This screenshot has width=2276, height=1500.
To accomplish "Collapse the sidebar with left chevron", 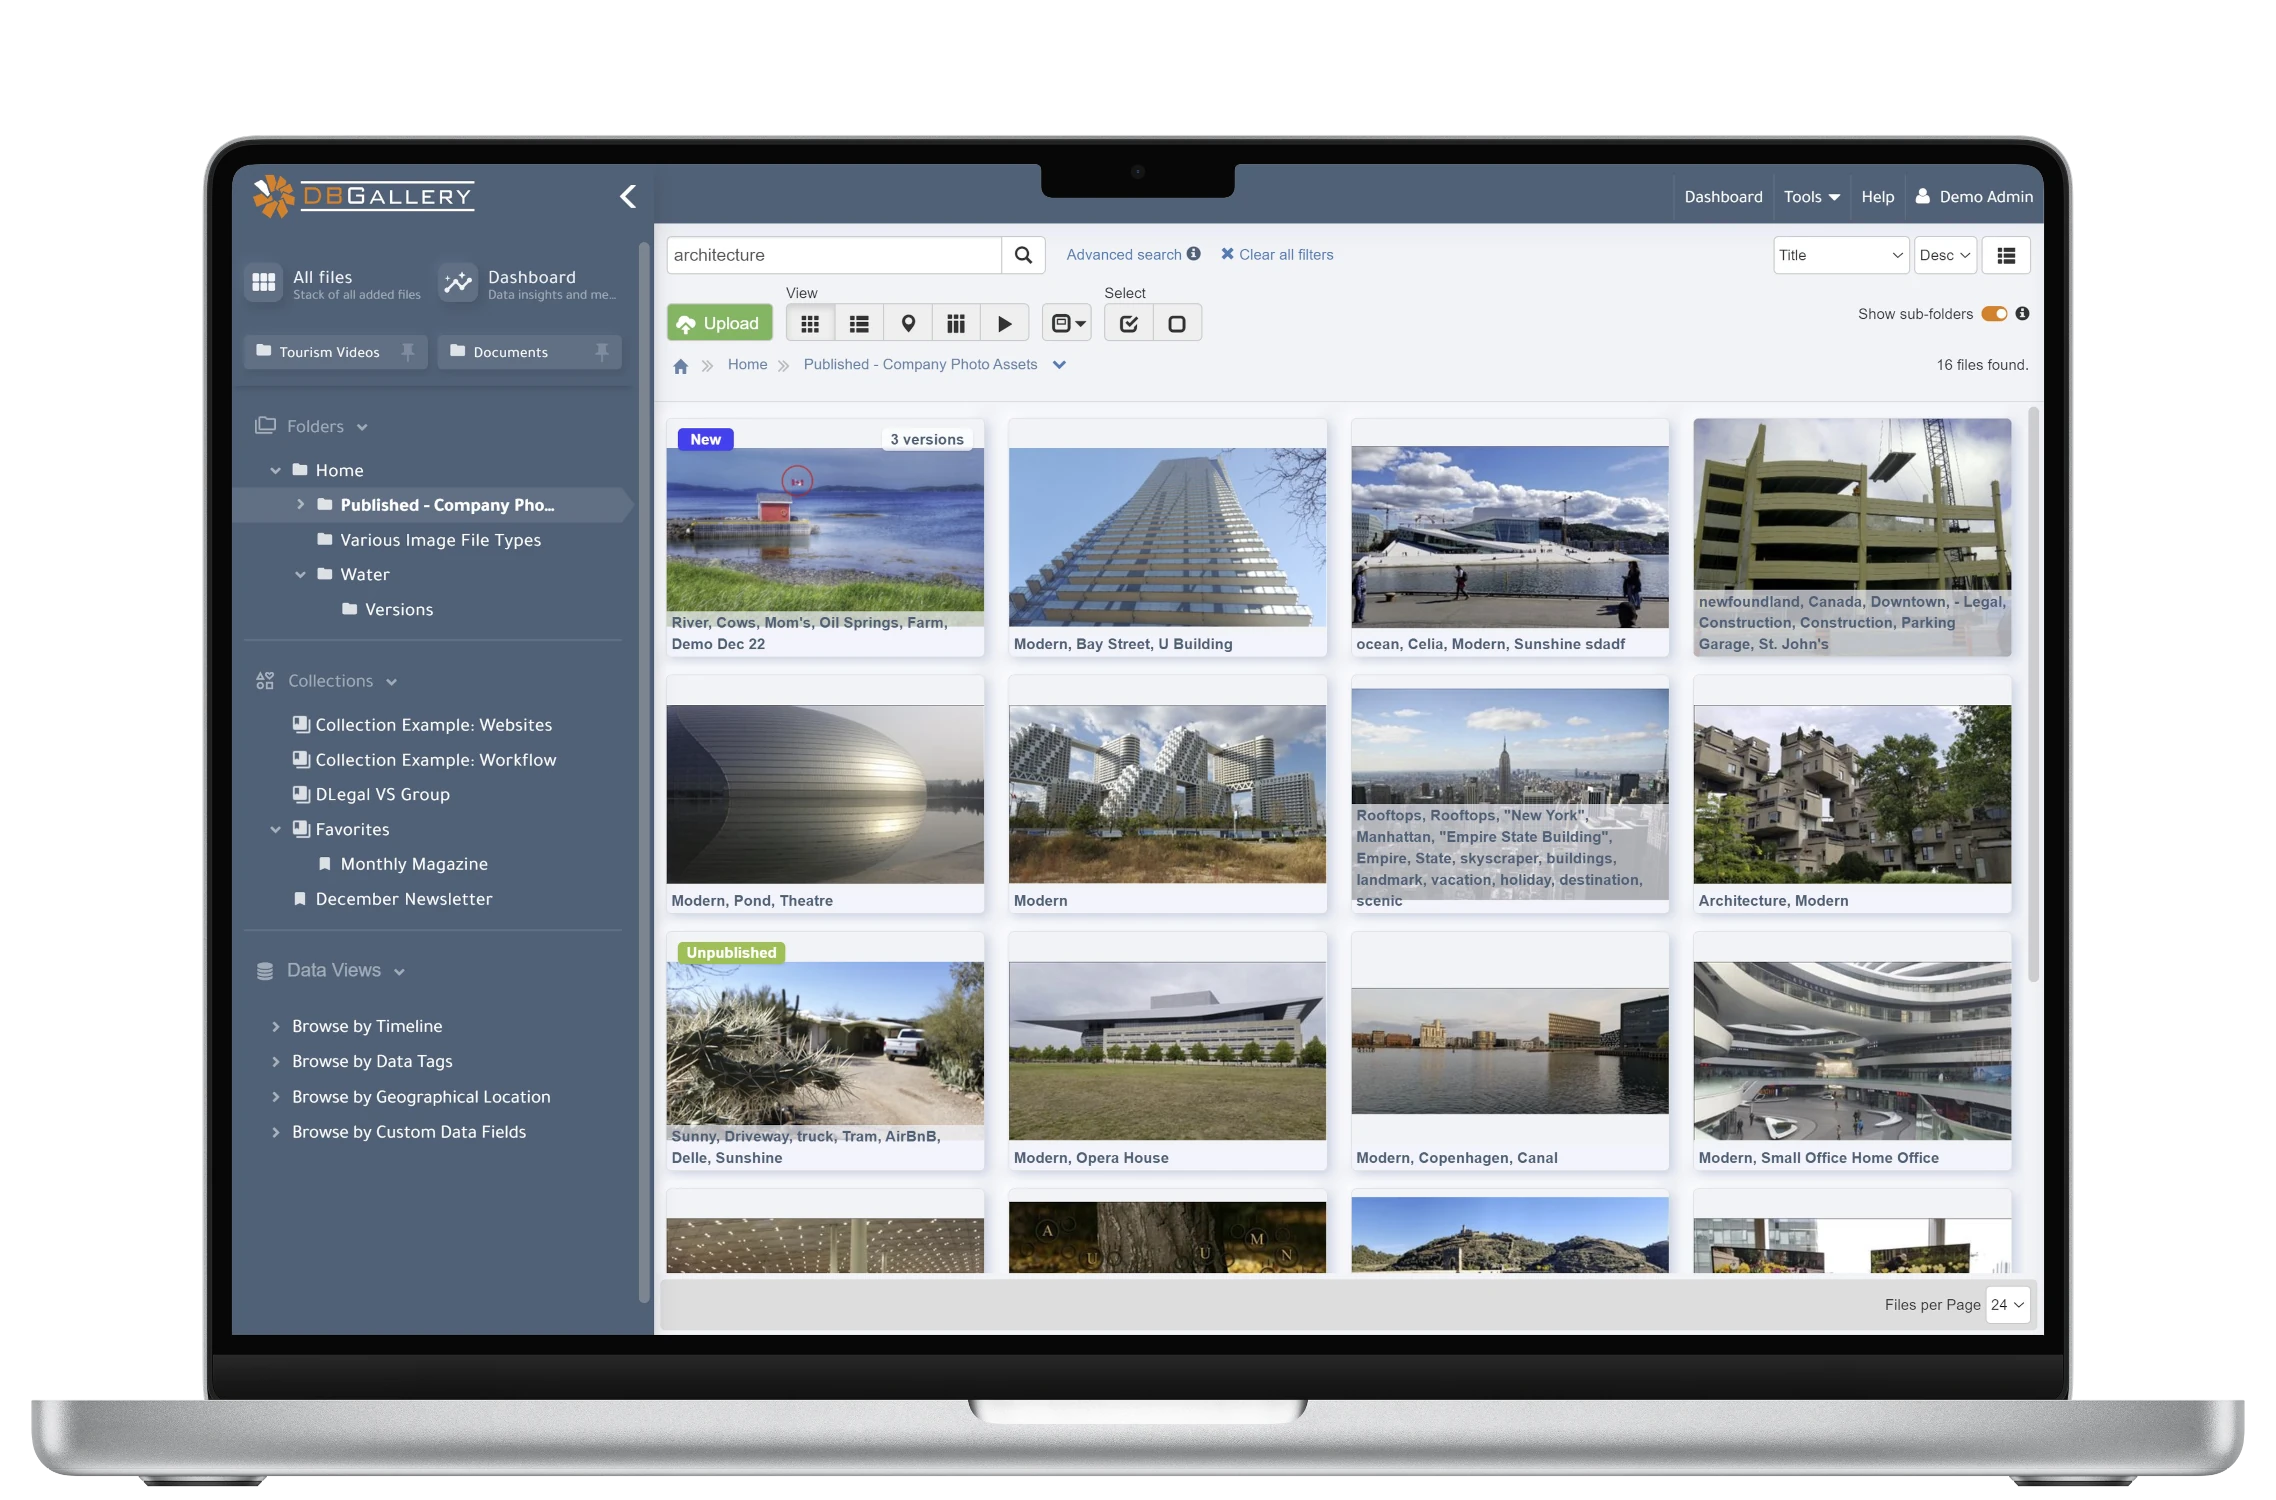I will coord(628,197).
